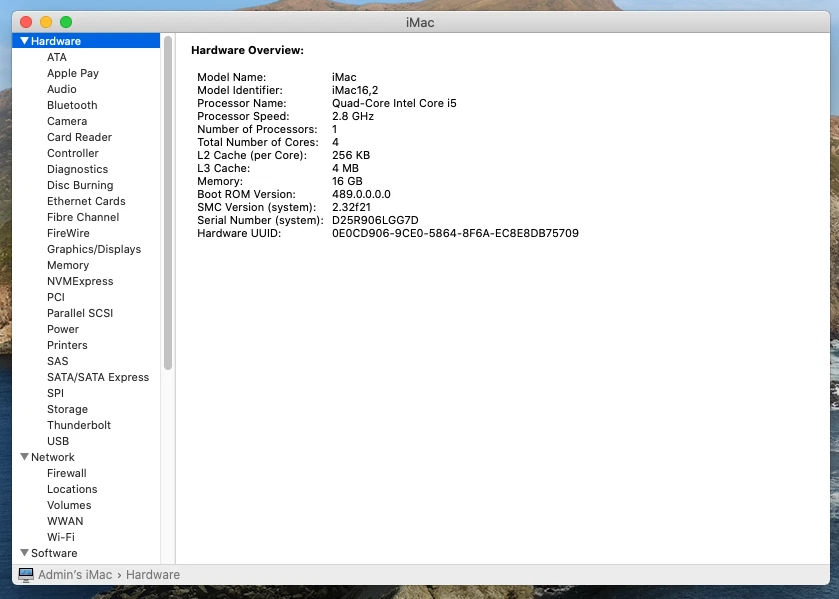839x599 pixels.
Task: Expand the Software section
Action: 24,553
